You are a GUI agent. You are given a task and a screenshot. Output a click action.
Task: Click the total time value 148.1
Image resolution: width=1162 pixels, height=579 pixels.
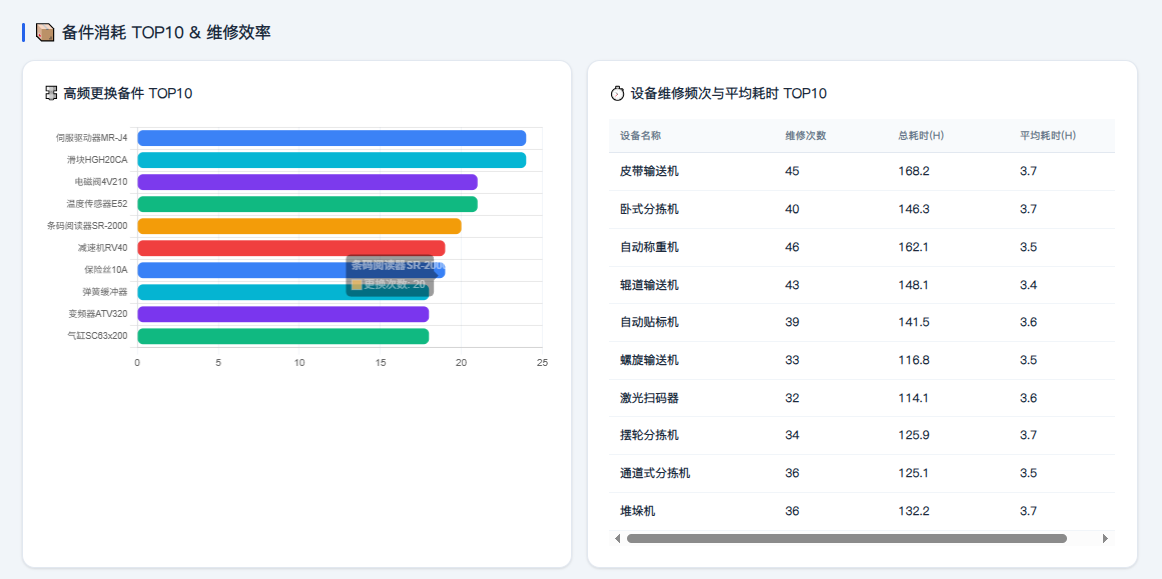point(914,285)
